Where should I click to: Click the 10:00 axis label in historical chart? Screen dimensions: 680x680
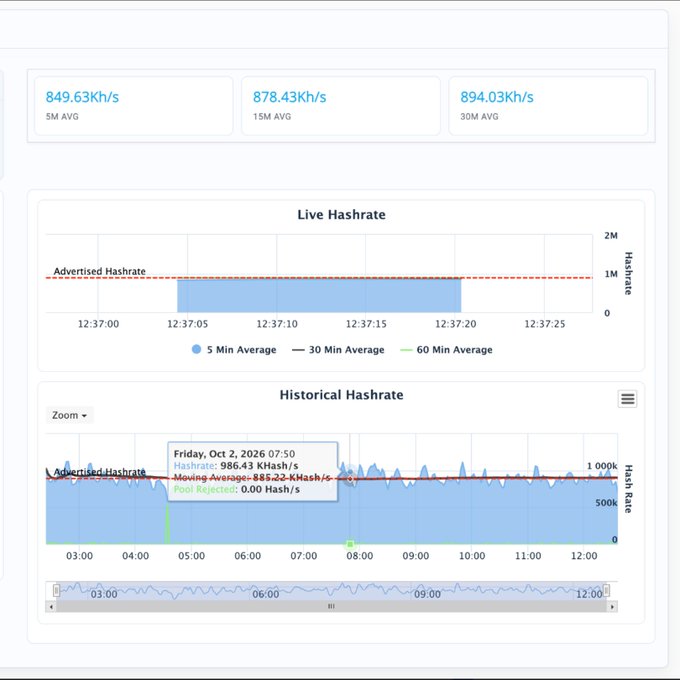[x=472, y=556]
